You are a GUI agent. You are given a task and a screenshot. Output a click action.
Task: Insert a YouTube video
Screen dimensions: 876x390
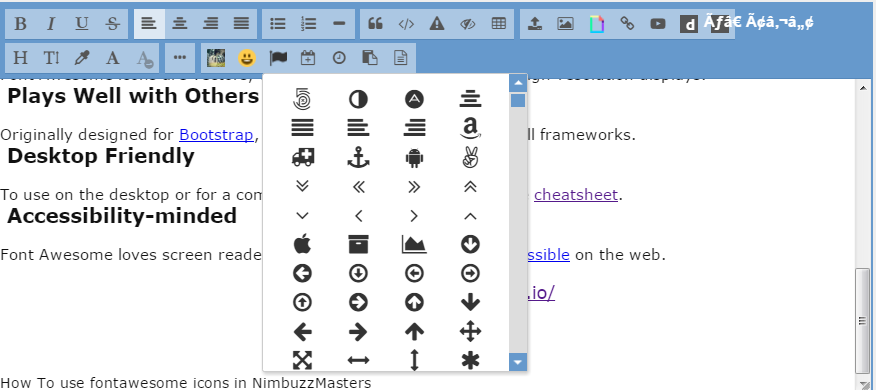[658, 24]
